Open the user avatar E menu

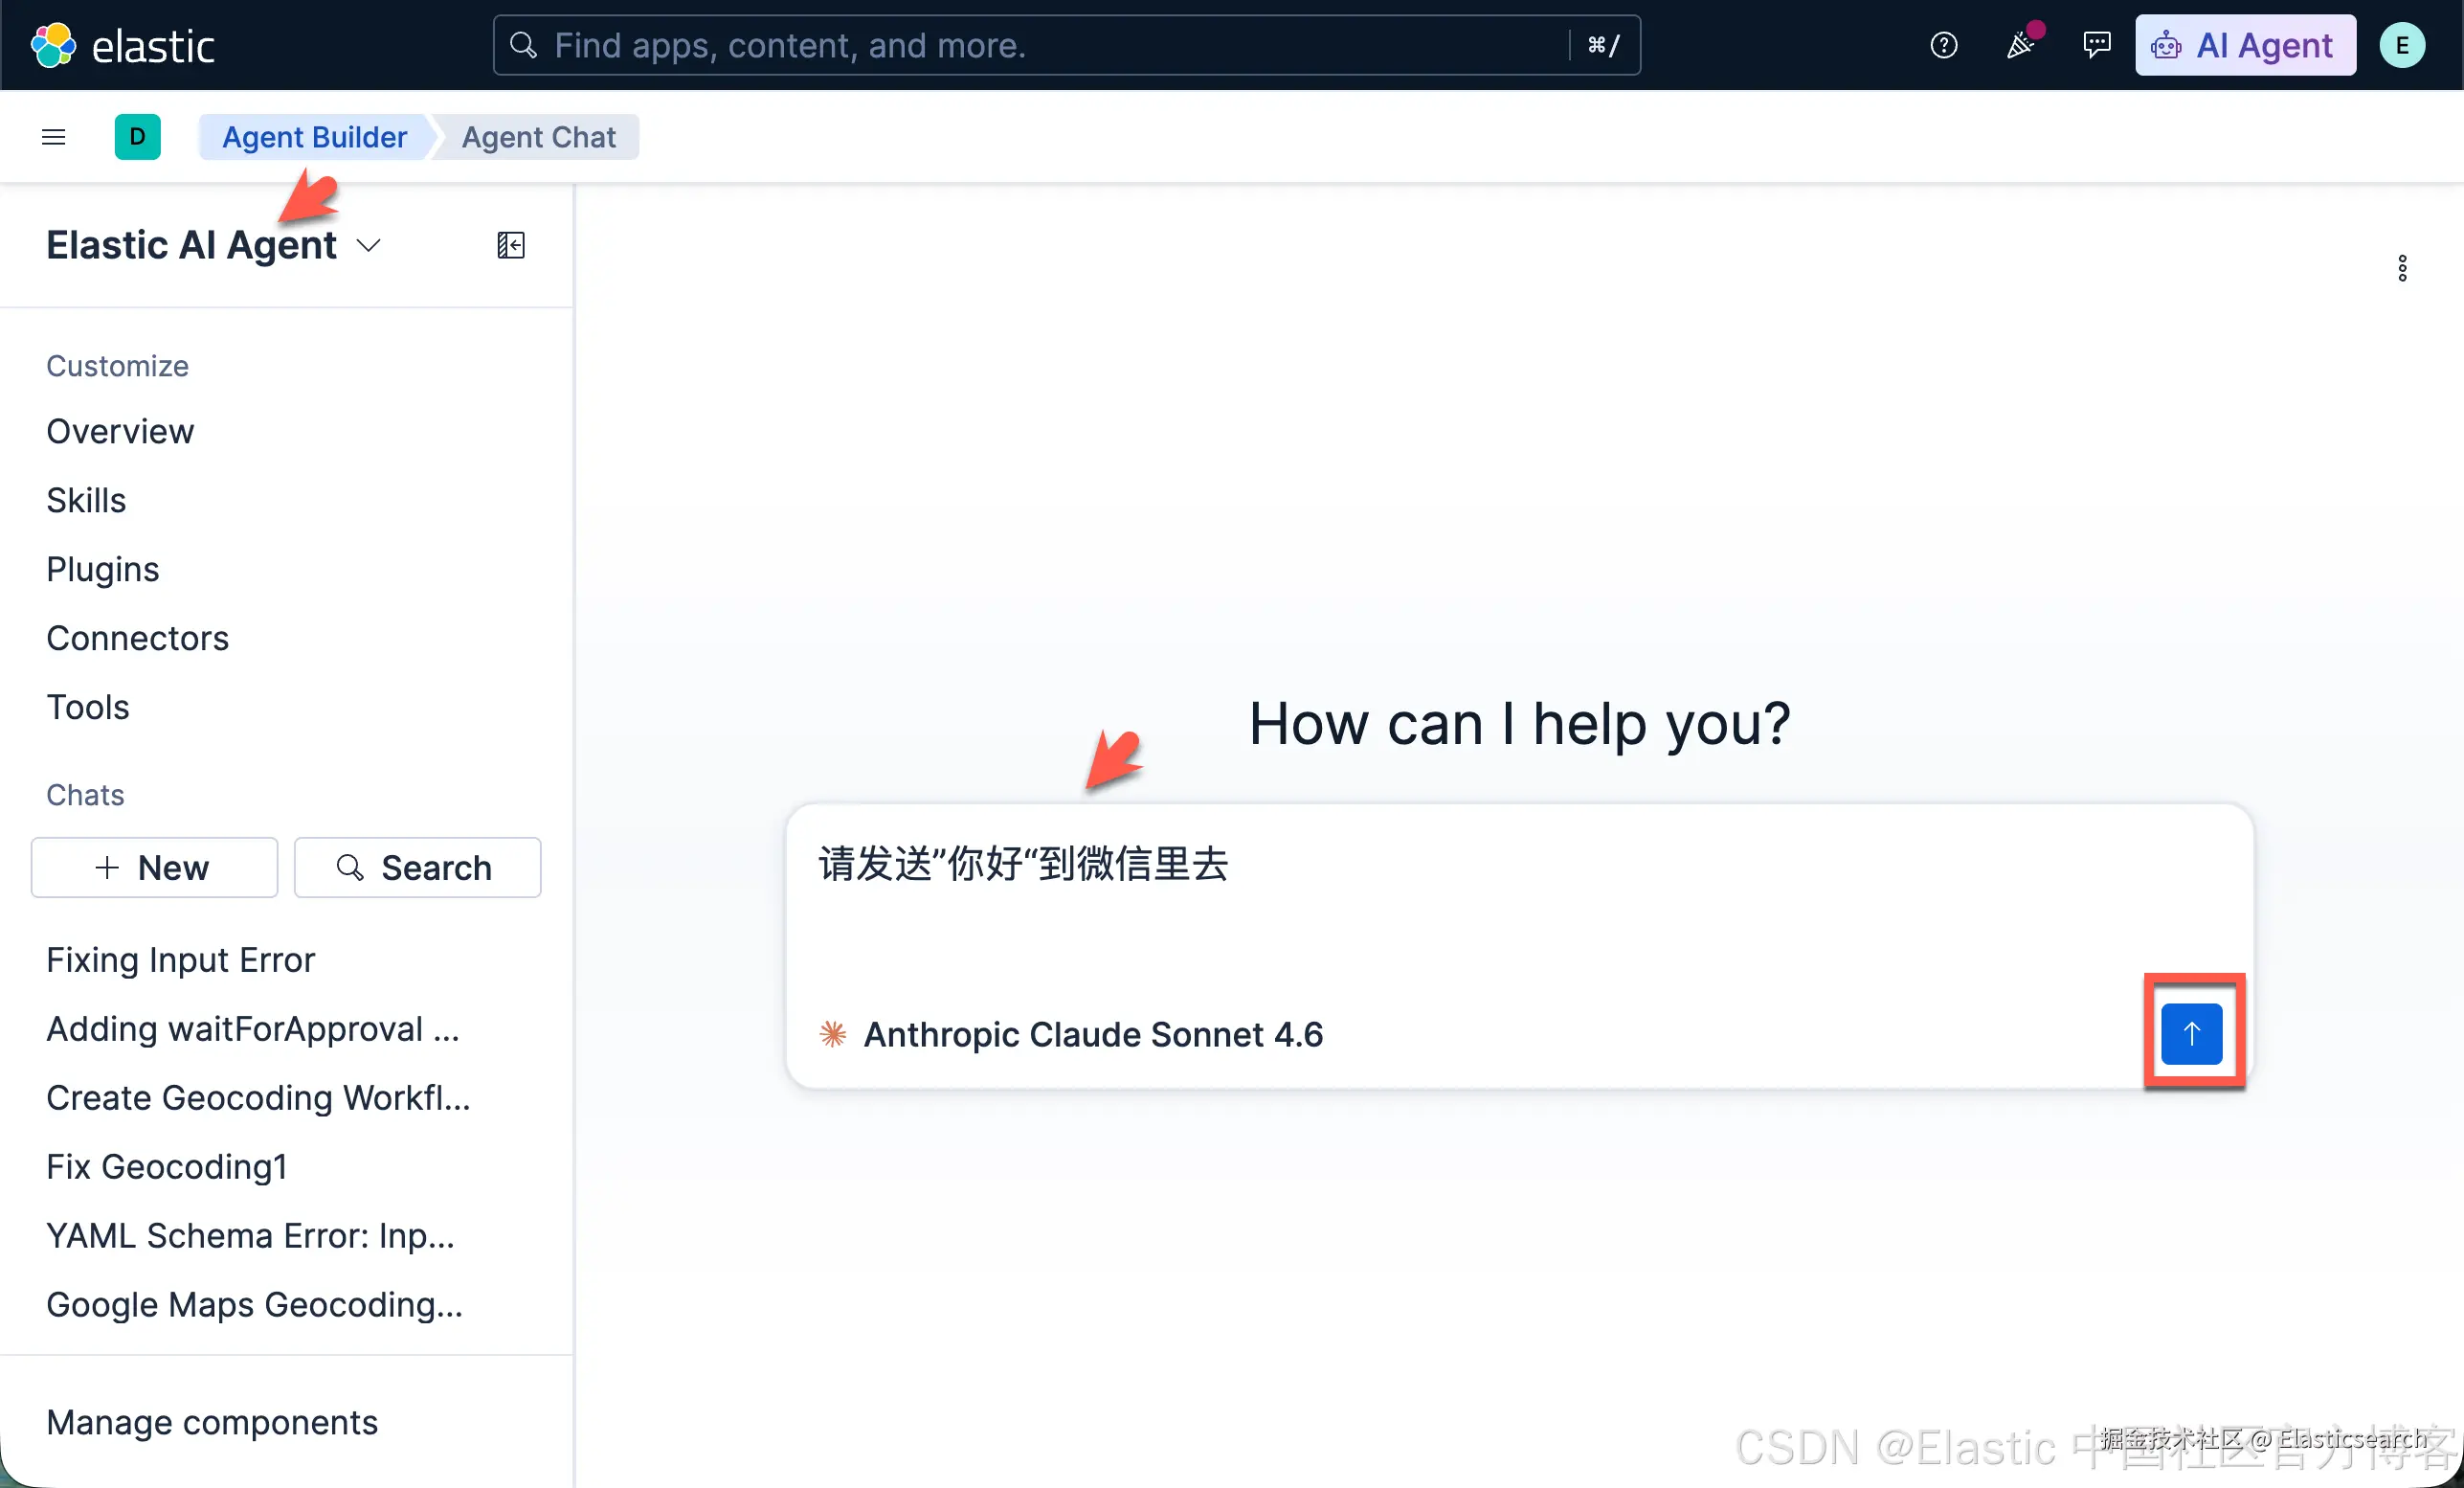point(2402,45)
